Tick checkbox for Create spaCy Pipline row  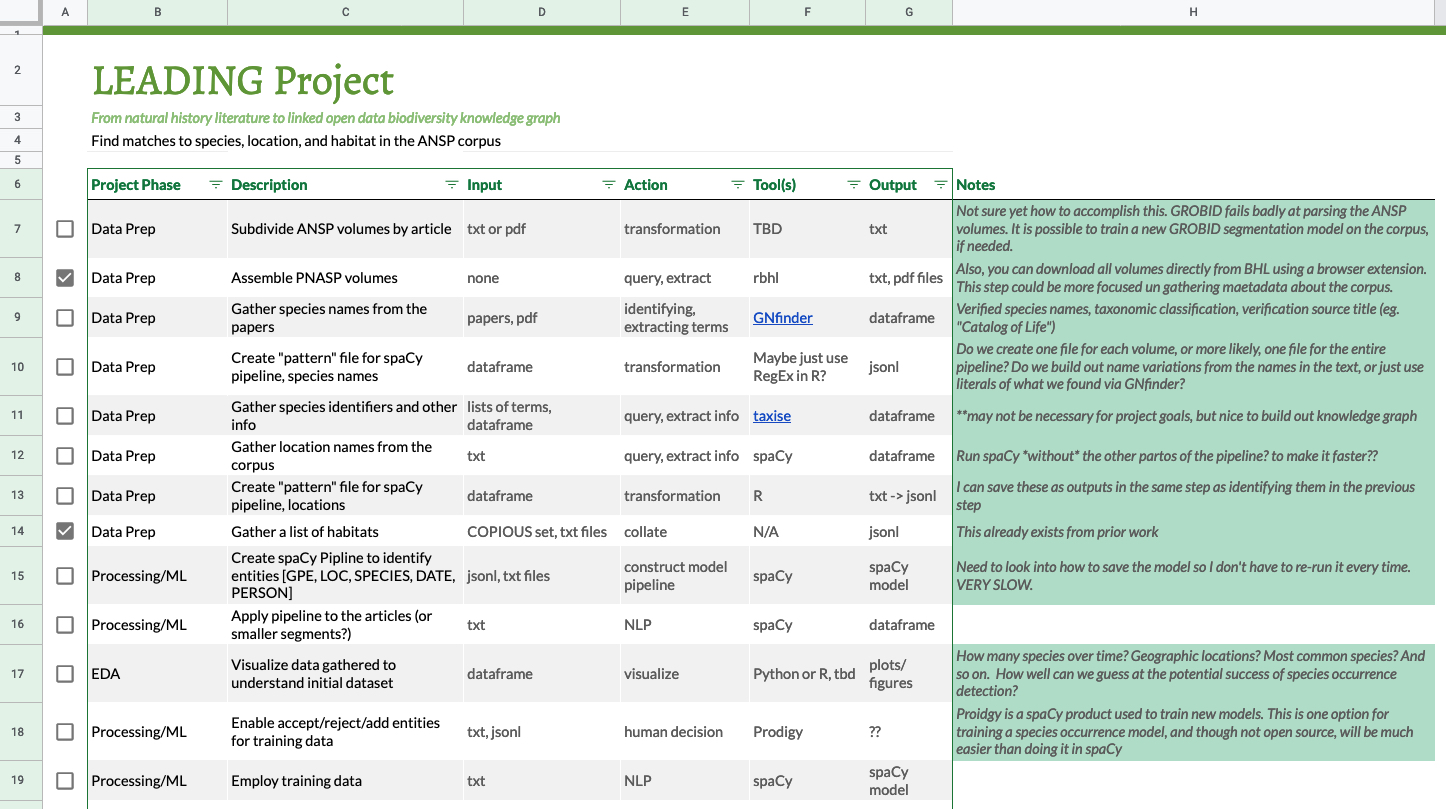pyautogui.click(x=65, y=576)
